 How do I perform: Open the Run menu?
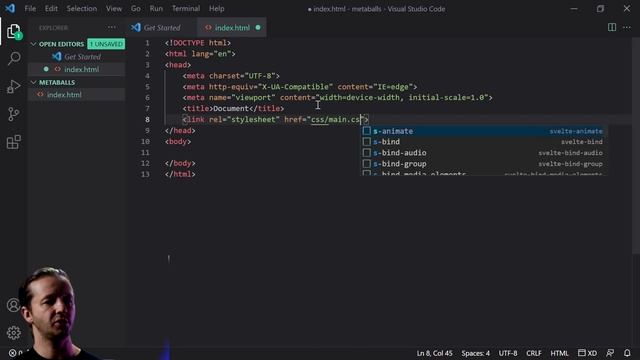pos(156,9)
